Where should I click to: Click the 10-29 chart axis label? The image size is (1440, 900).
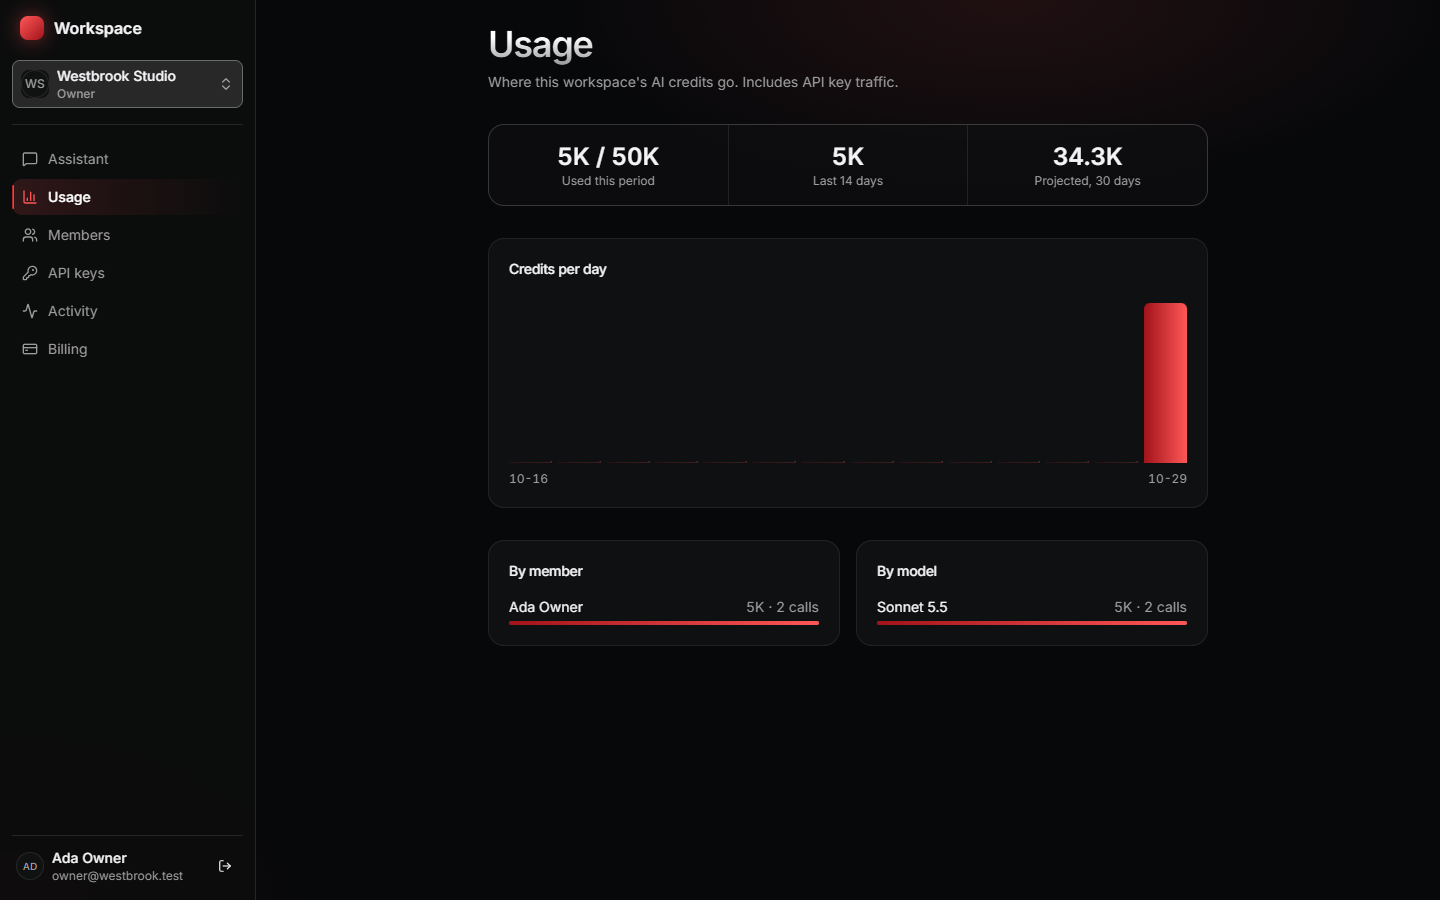point(1167,479)
